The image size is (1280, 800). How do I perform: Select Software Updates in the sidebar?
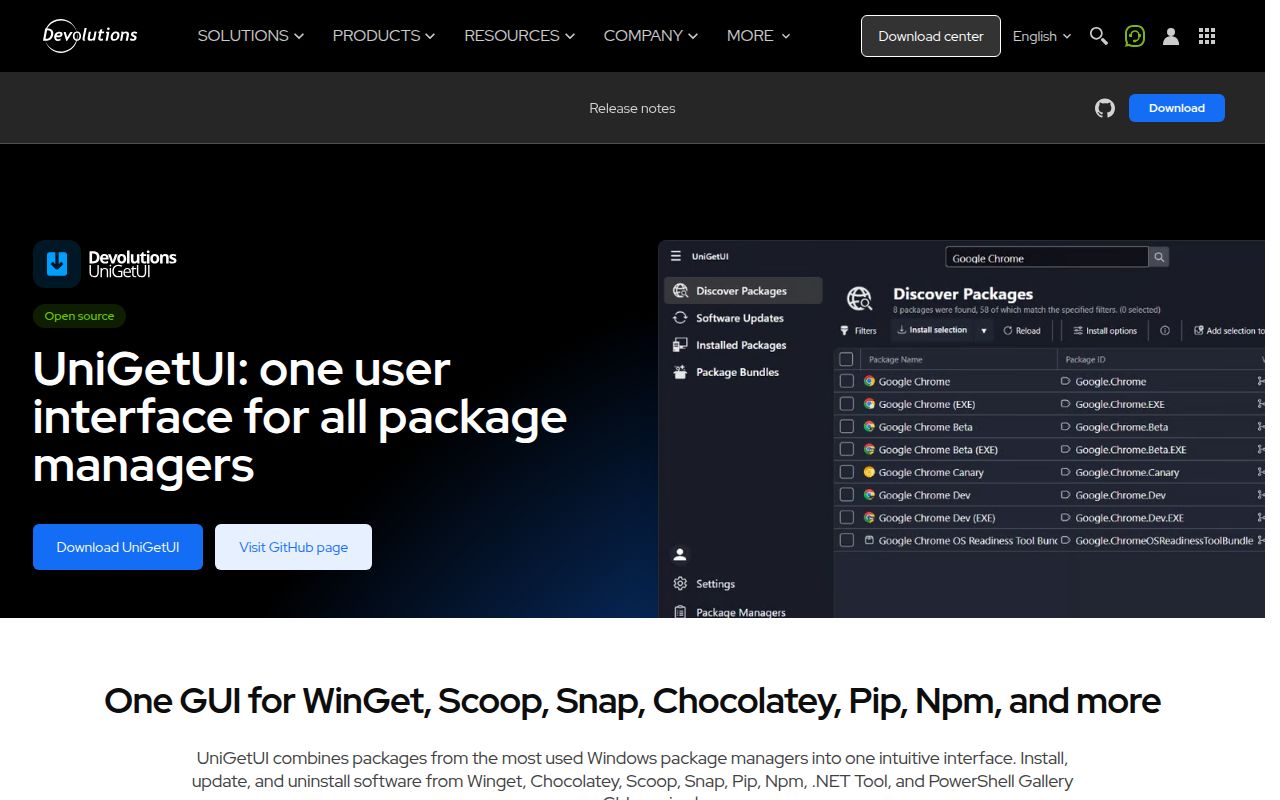(x=743, y=318)
